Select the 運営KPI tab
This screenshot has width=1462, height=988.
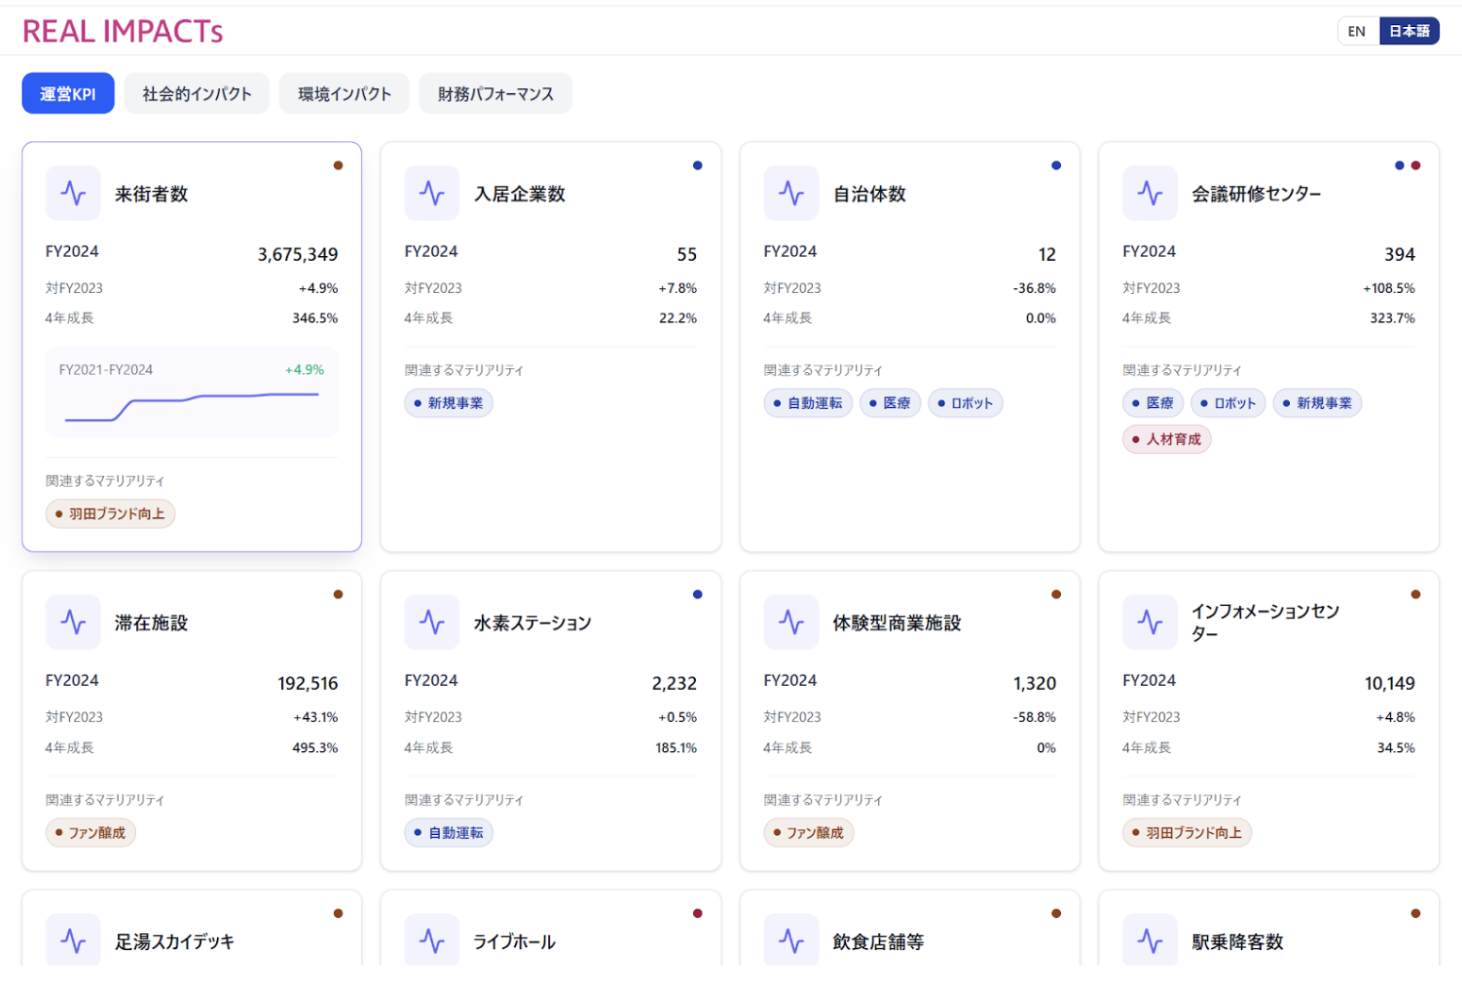pyautogui.click(x=68, y=94)
